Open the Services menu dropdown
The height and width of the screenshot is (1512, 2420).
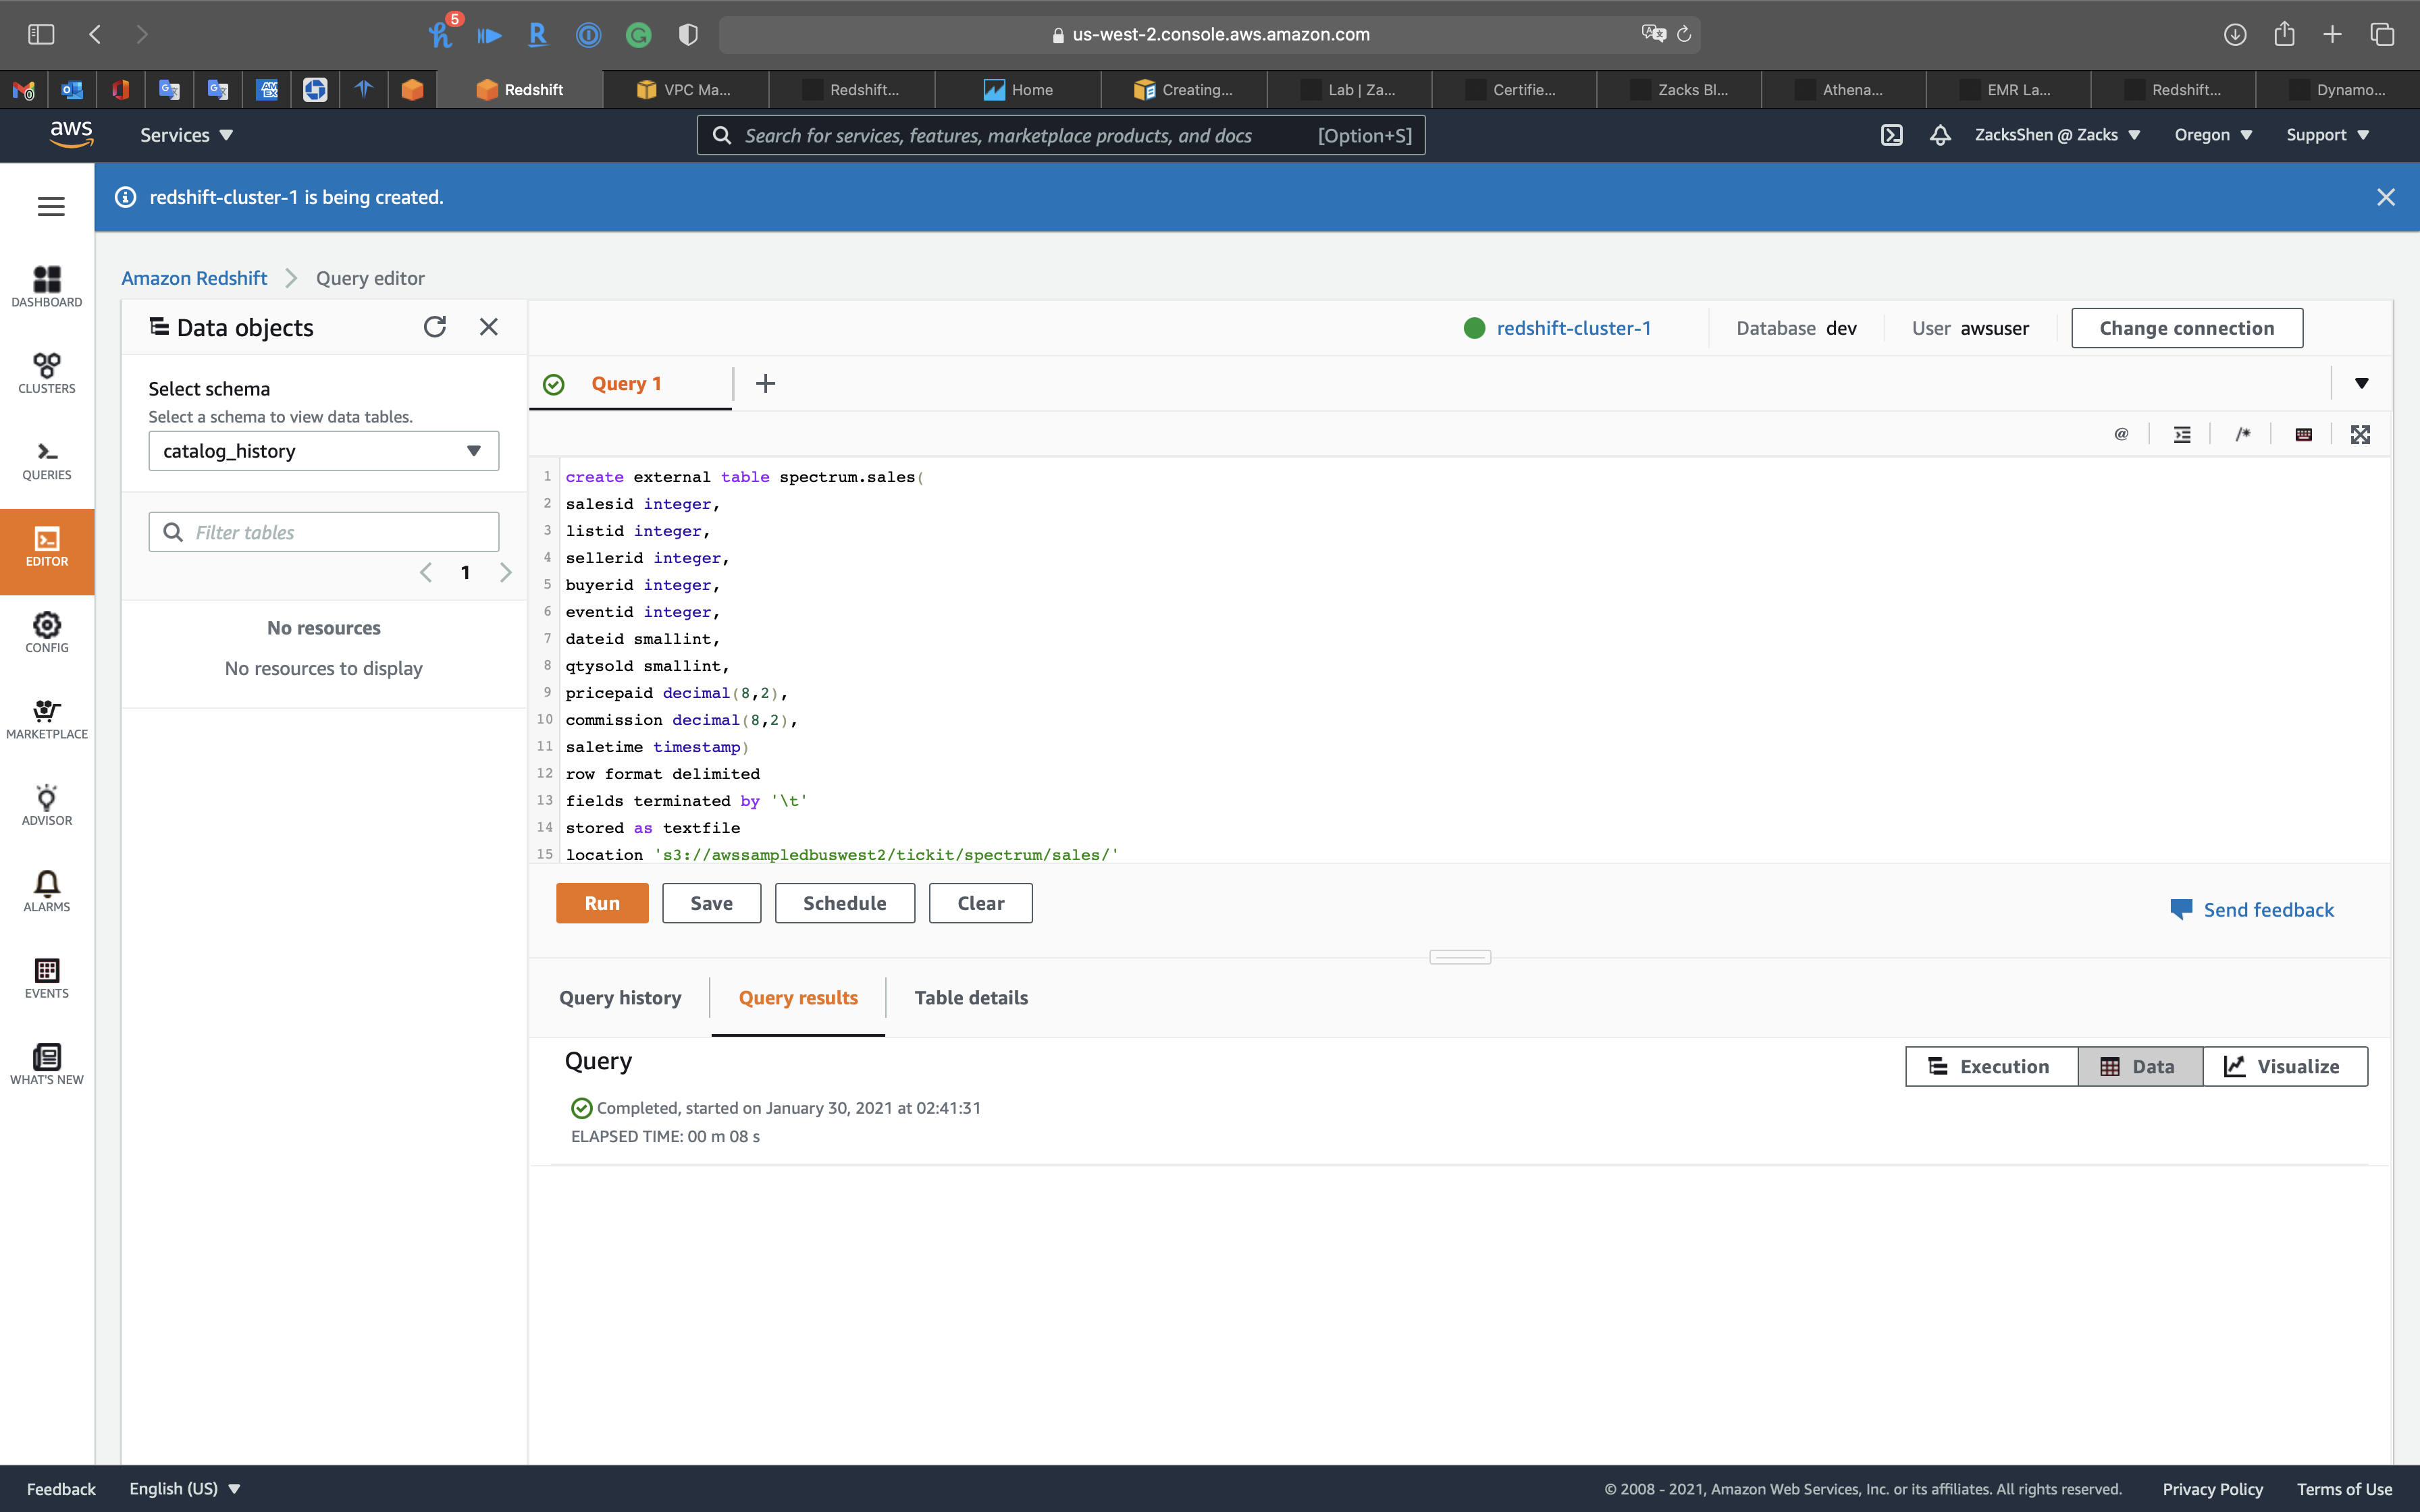186,135
